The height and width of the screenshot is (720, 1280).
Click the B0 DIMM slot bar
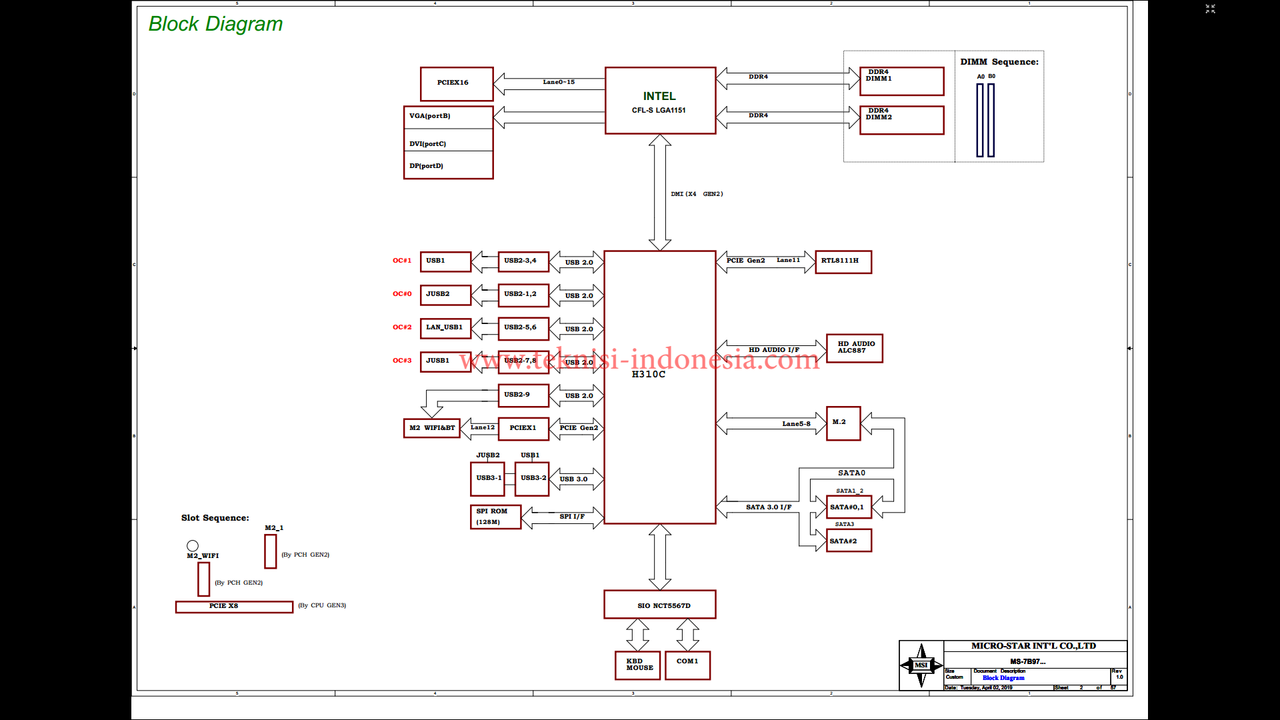pos(991,119)
